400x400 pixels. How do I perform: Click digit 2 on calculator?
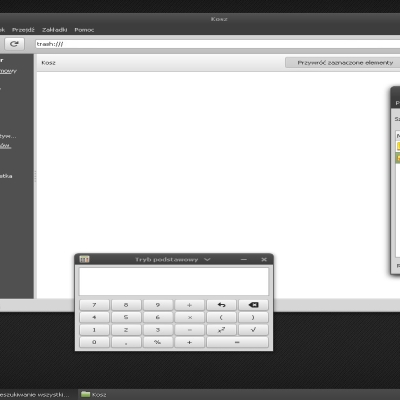126,330
